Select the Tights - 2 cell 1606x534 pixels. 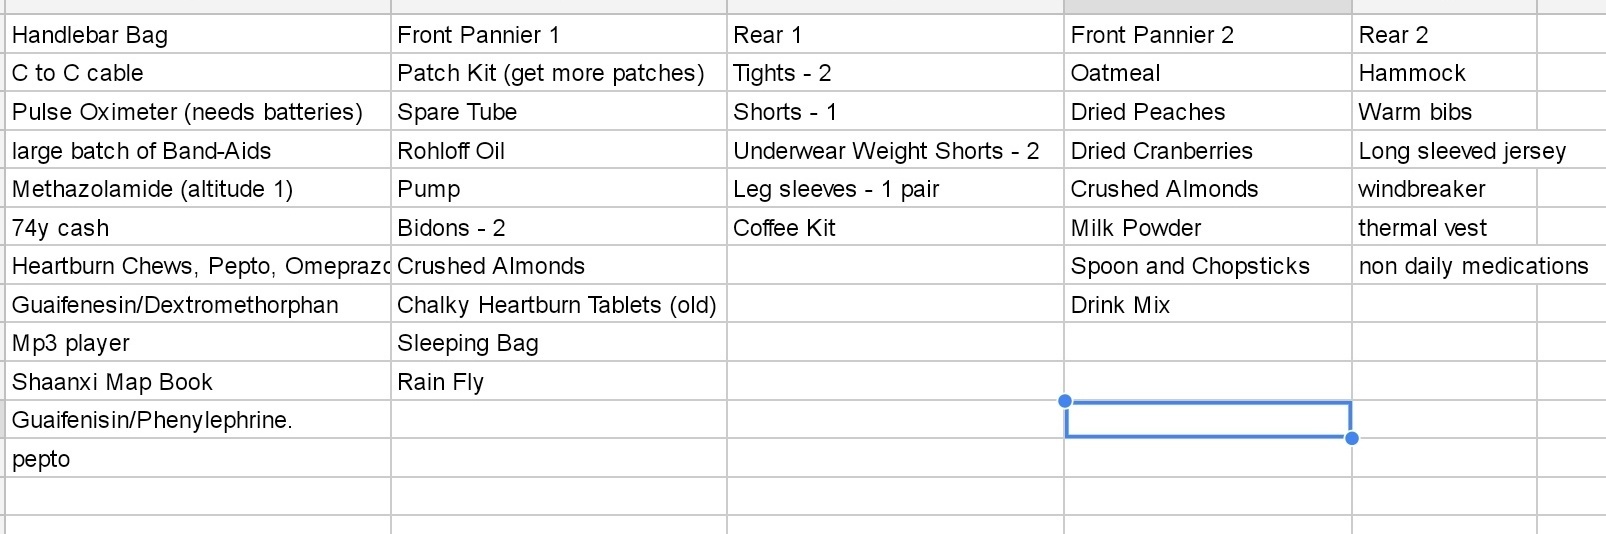tap(895, 73)
